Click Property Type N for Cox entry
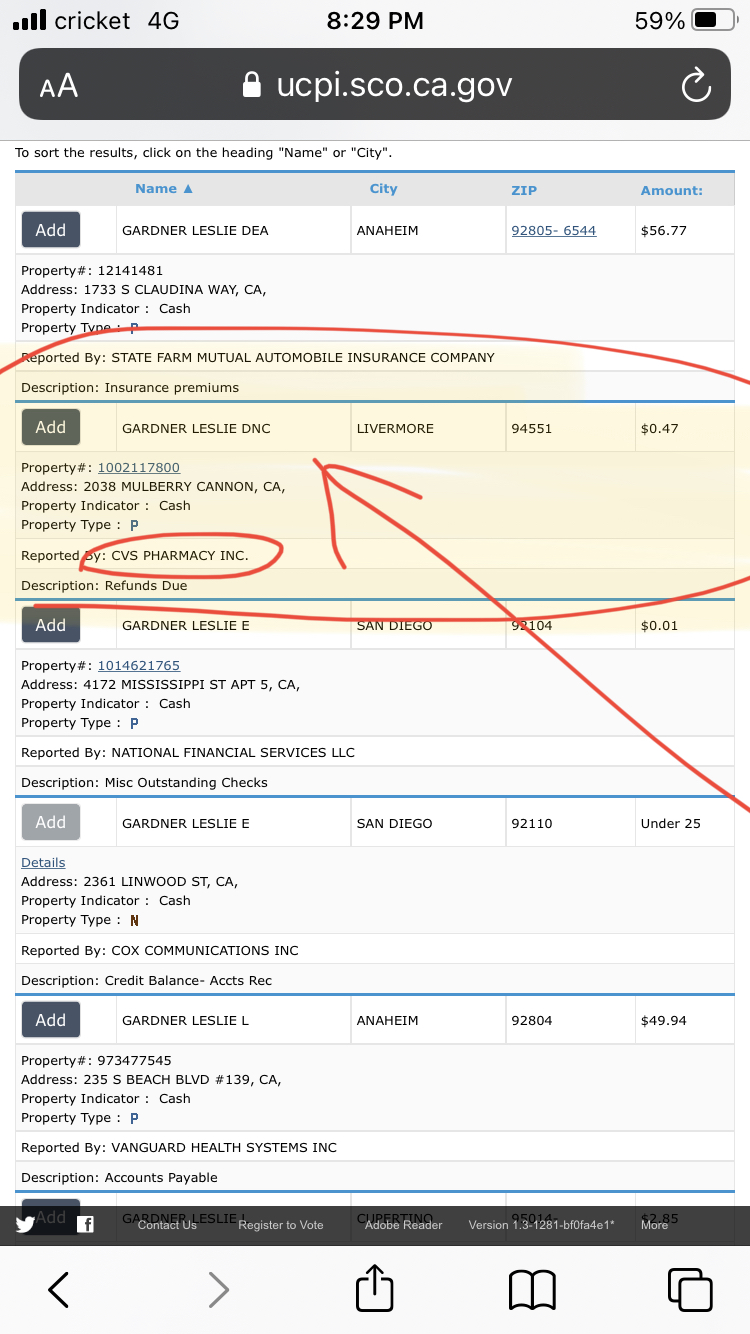The width and height of the screenshot is (750, 1334). coord(134,920)
